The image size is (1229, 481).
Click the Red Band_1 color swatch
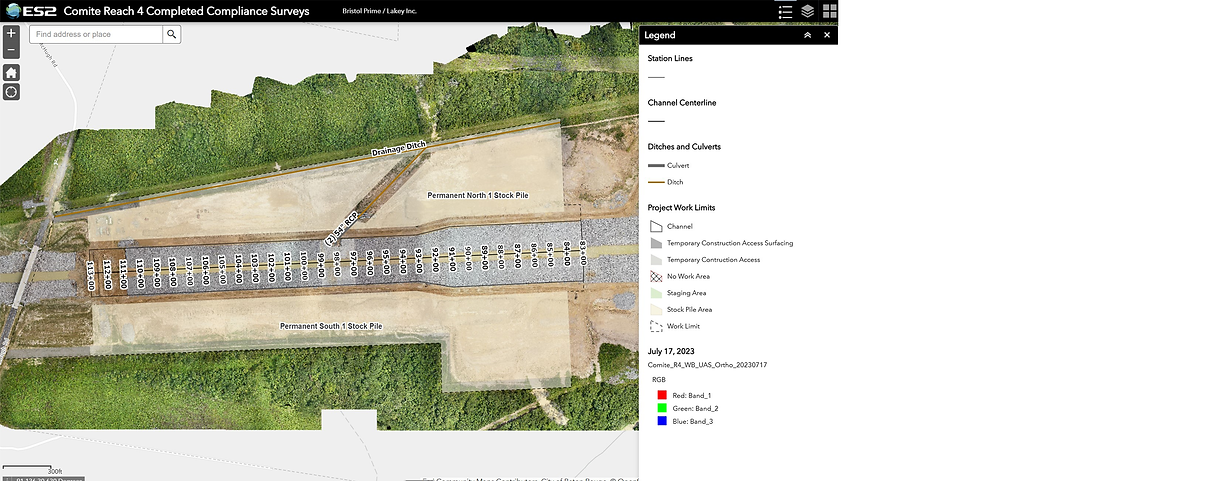[x=662, y=396]
